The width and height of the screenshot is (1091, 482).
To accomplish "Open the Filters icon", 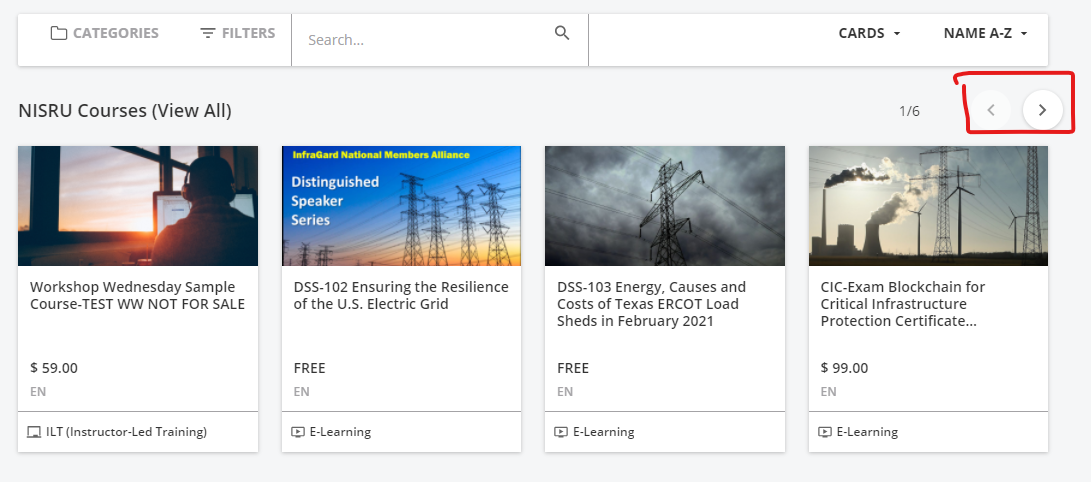I will (207, 33).
